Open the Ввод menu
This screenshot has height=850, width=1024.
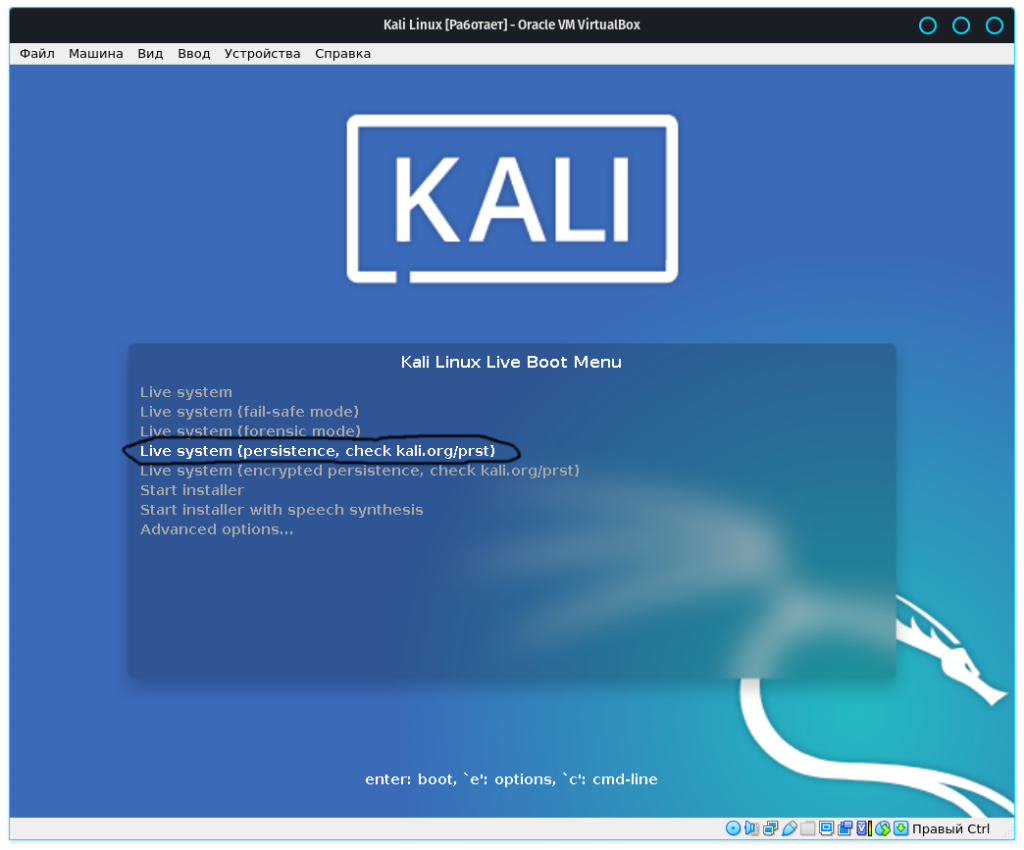[193, 54]
